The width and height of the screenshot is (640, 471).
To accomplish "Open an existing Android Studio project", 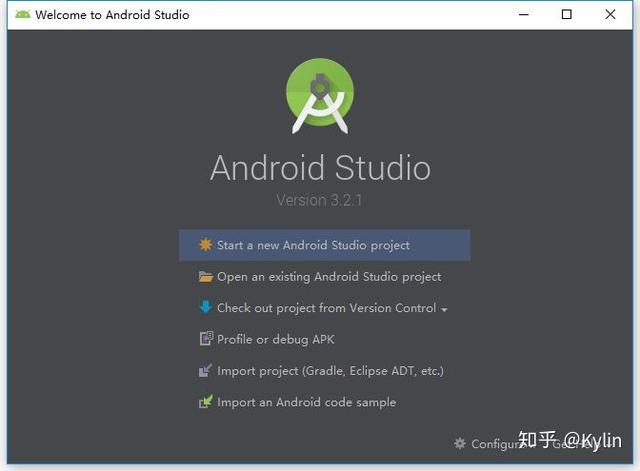I will coord(324,276).
